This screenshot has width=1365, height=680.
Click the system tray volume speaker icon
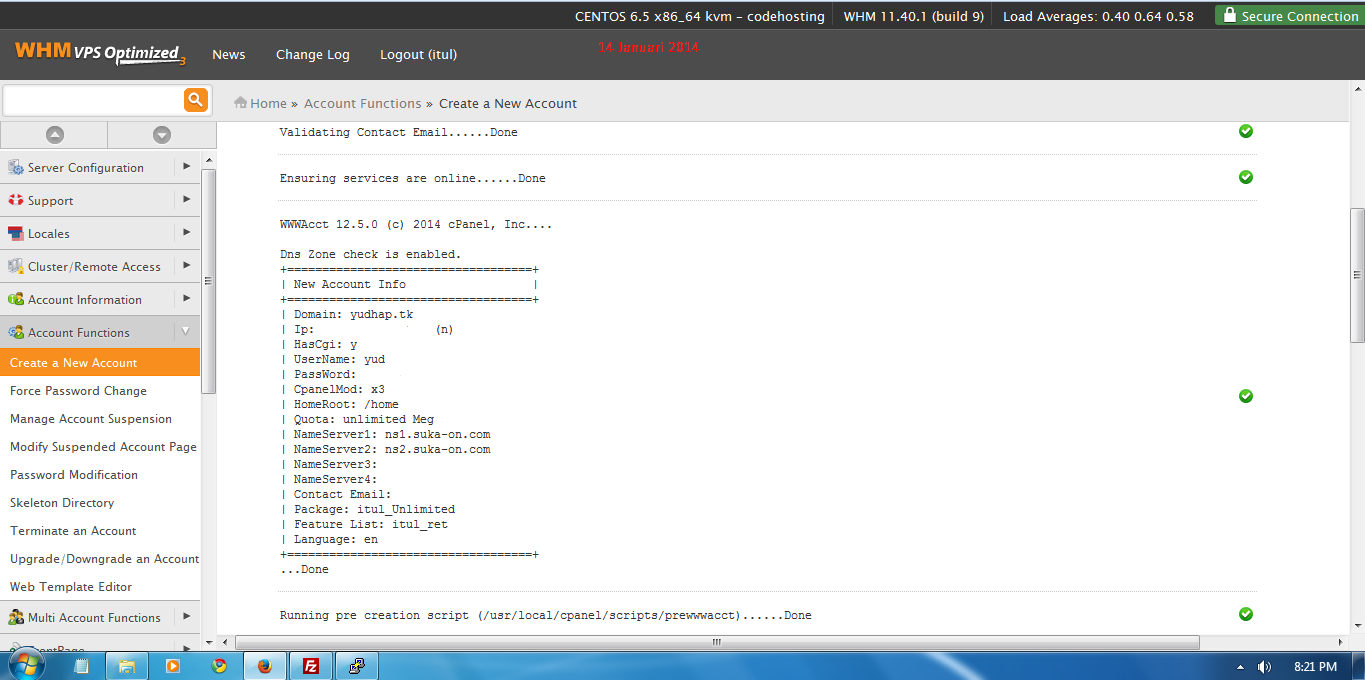click(1264, 667)
